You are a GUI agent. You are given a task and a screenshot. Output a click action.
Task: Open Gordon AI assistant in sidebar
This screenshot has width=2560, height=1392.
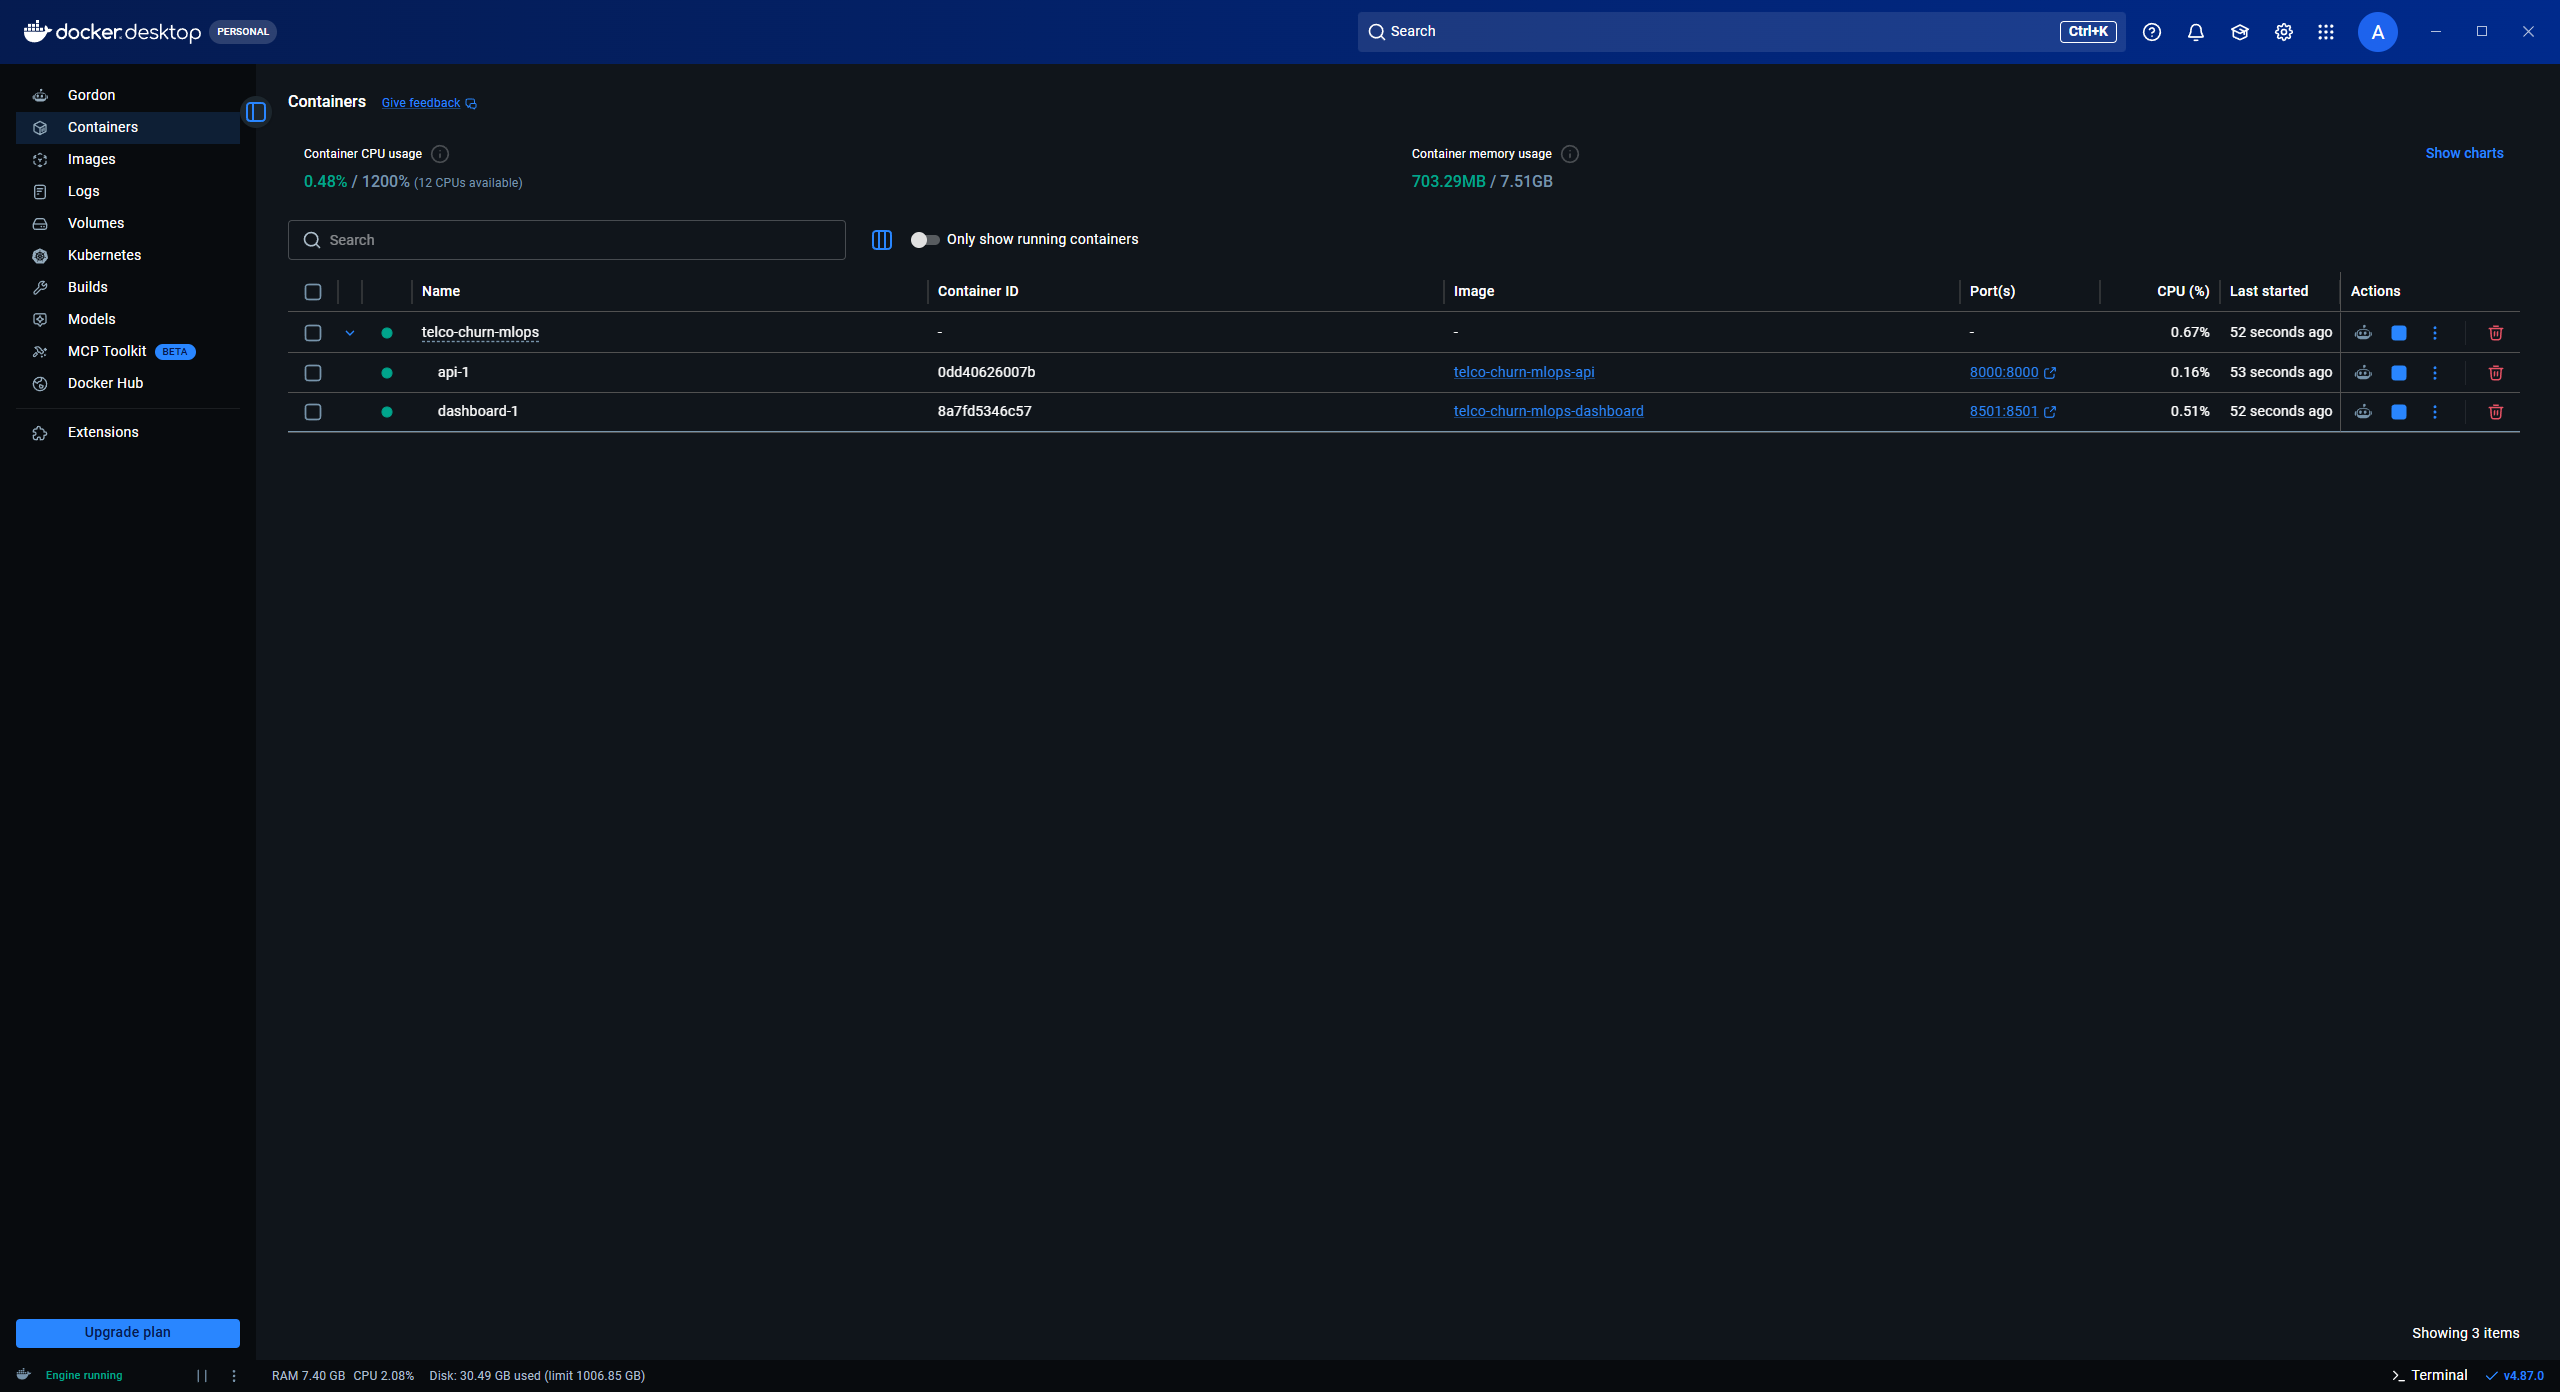tap(128, 95)
